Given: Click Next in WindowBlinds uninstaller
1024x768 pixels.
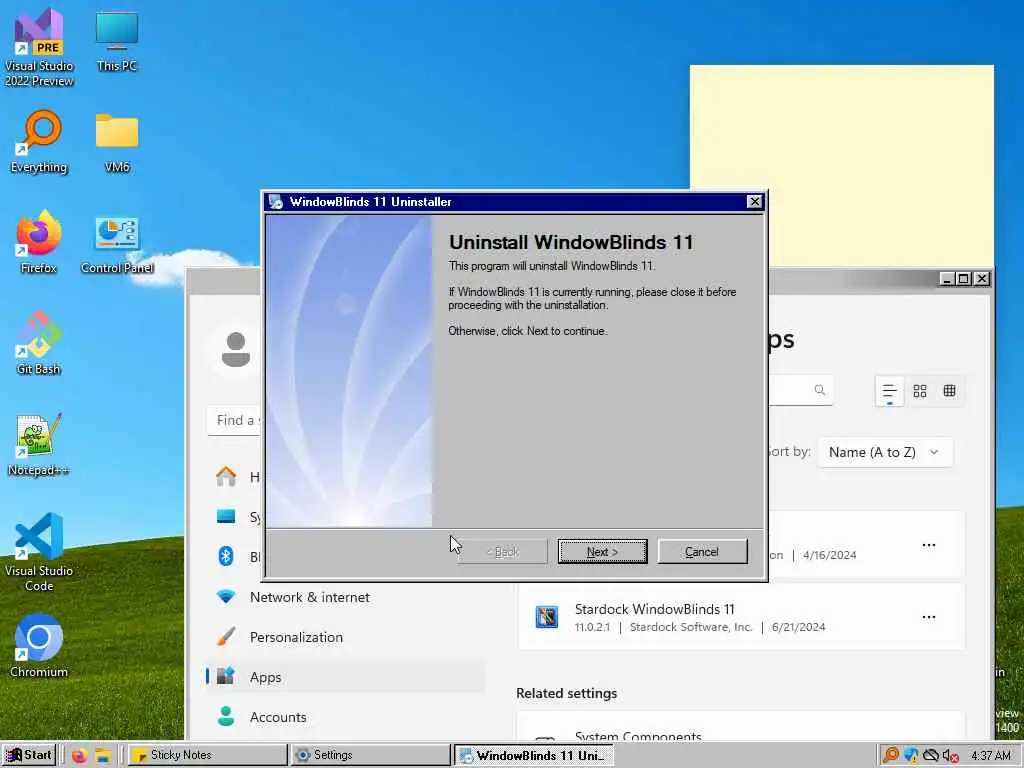Looking at the screenshot, I should coord(602,552).
